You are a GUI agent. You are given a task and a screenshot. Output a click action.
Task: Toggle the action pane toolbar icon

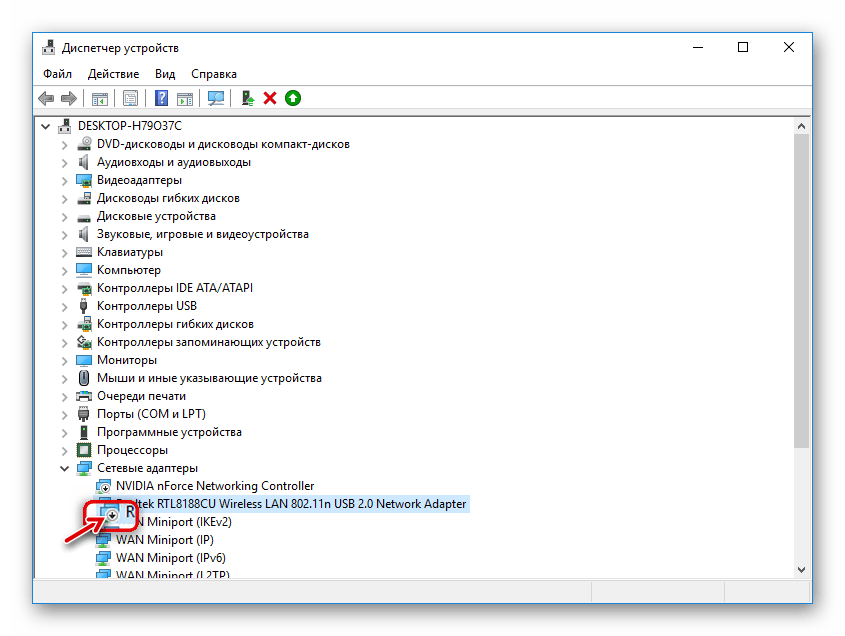click(185, 99)
